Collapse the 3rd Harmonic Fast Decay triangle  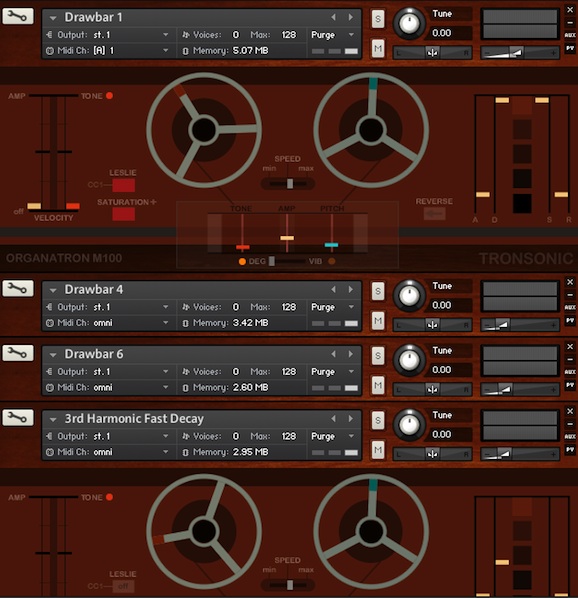(53, 420)
